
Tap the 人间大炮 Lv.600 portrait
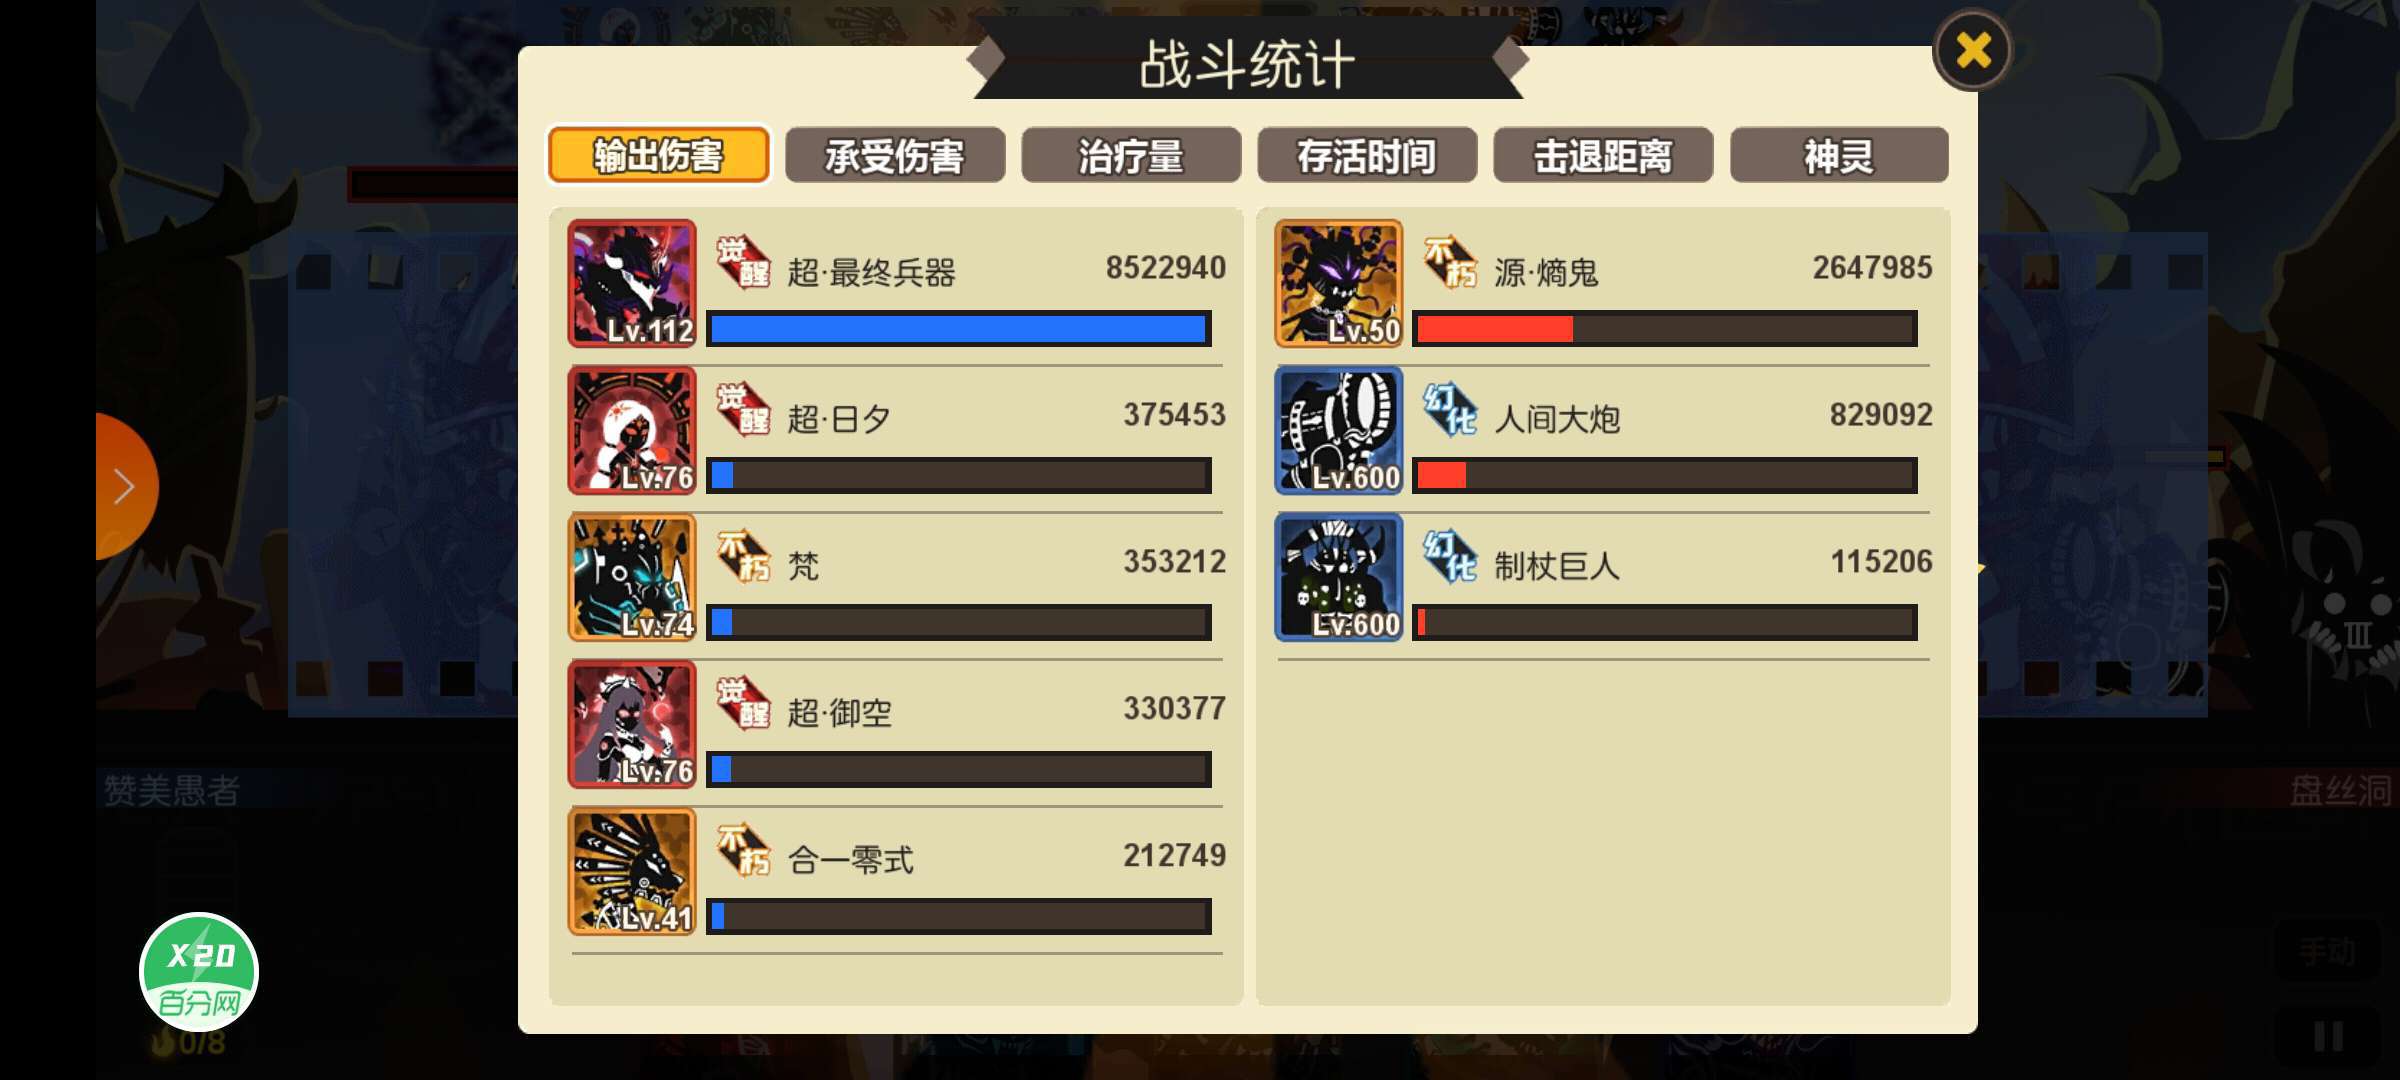(x=1339, y=431)
